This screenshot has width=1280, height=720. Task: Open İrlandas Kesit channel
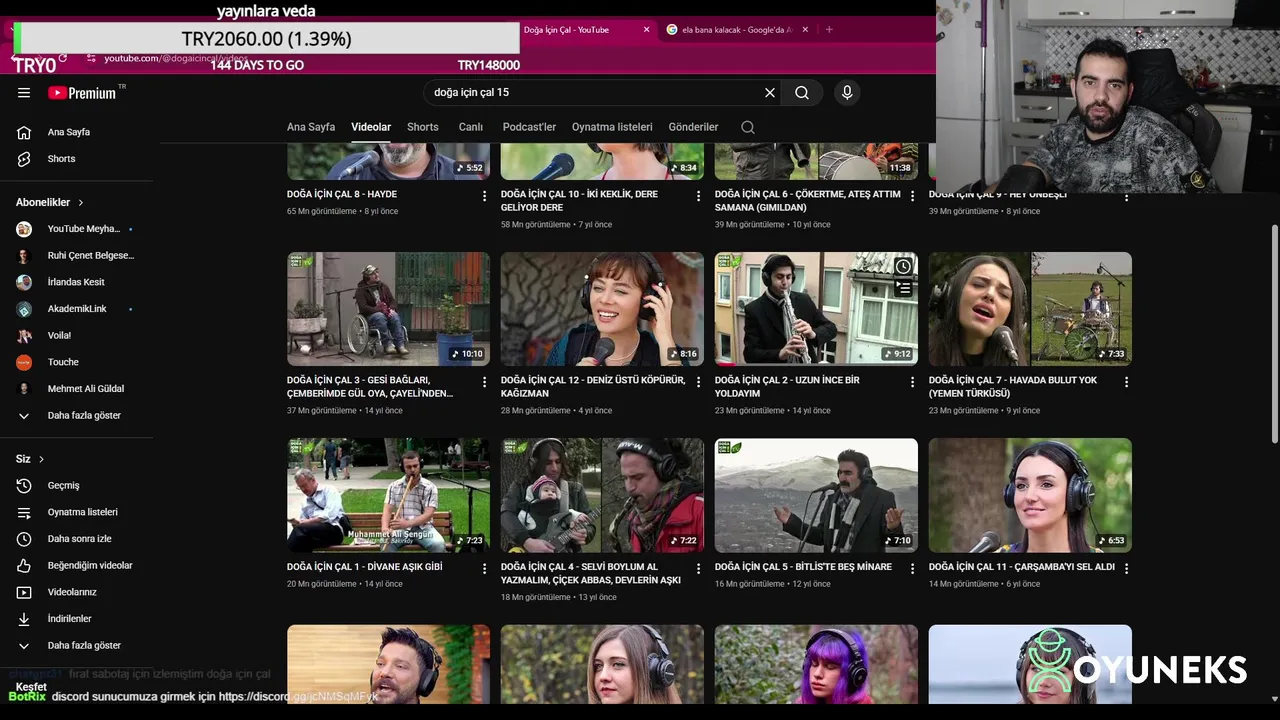pos(77,282)
